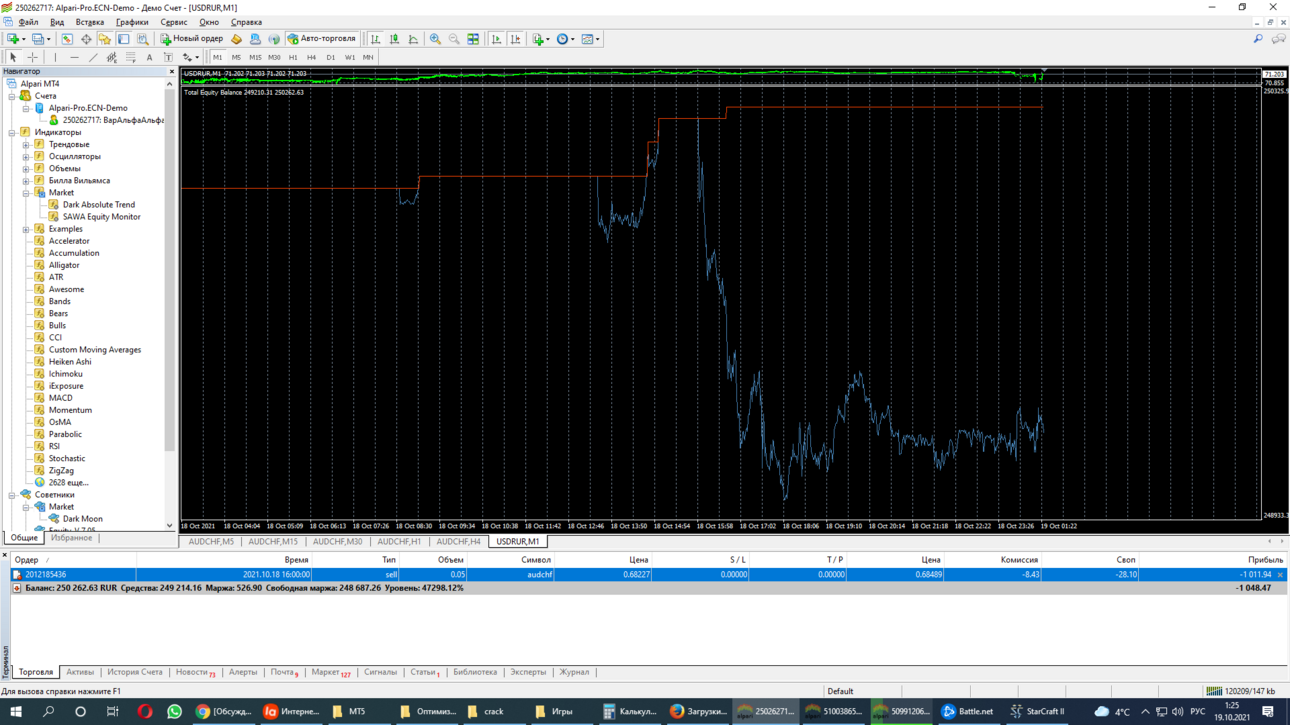
Task: Launch MetaEditor from the toolbar
Action: (x=236, y=39)
